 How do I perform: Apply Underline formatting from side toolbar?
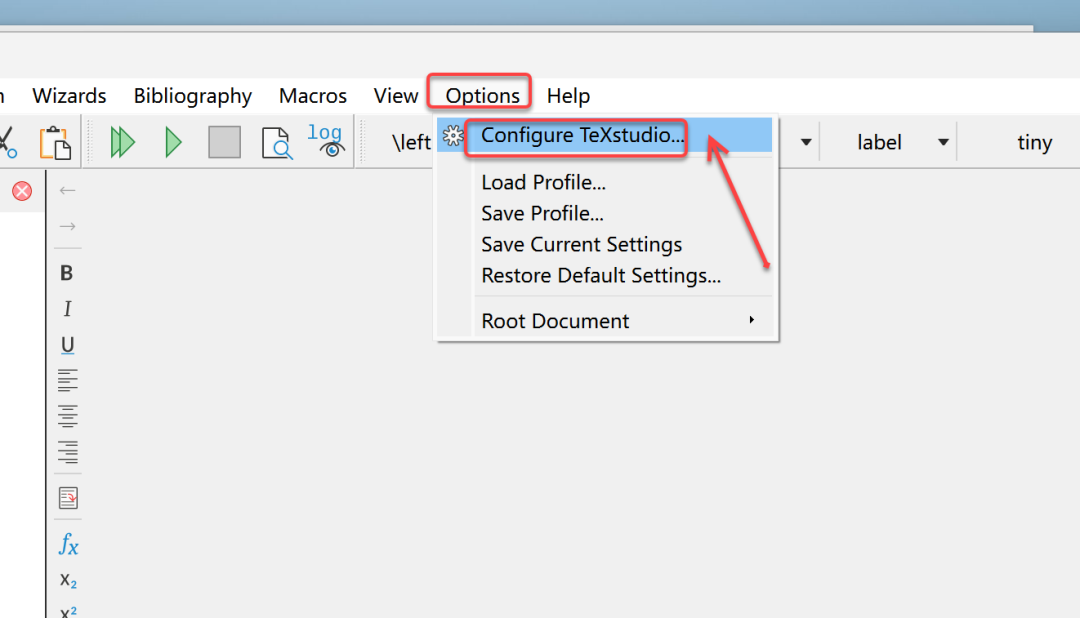(67, 345)
